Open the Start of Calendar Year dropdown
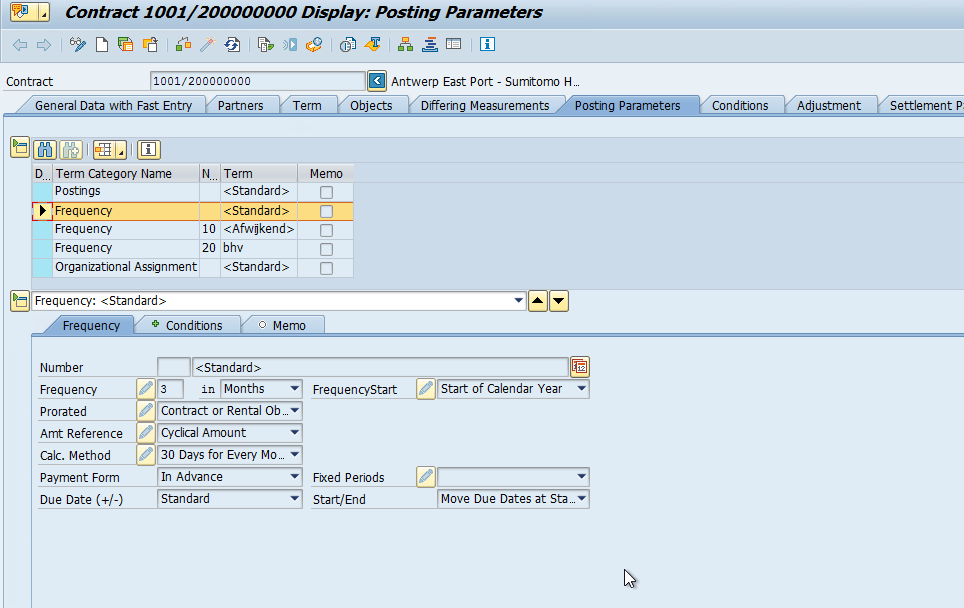 [581, 389]
